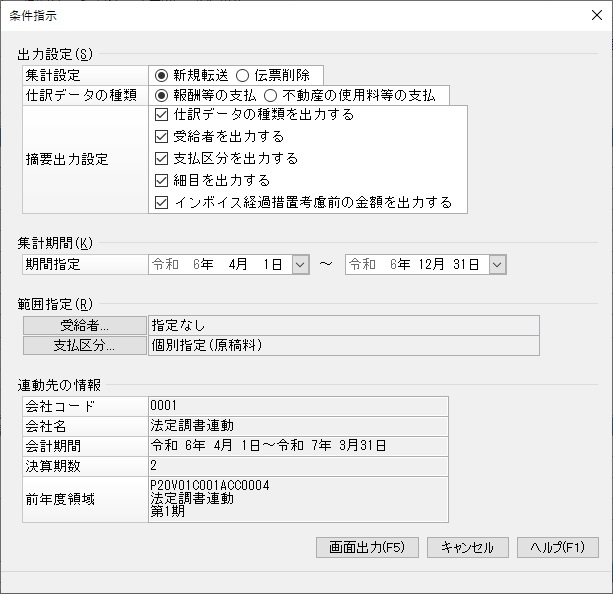This screenshot has height=594, width=613.
Task: Open the 受給者... selection button
Action: pyautogui.click(x=84, y=325)
